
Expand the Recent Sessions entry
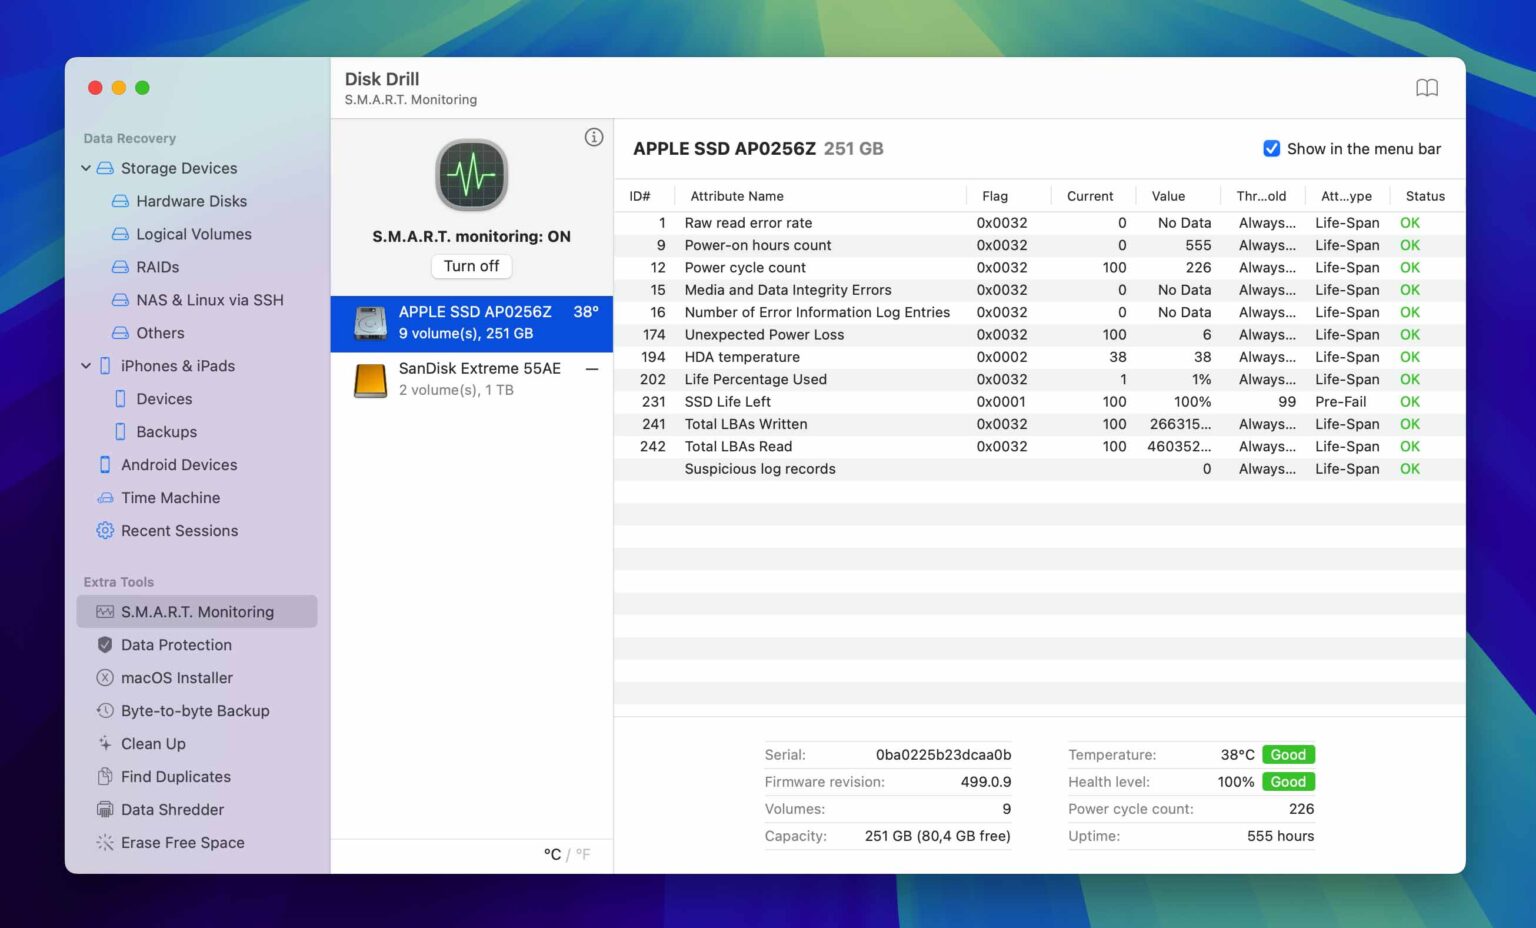click(179, 531)
